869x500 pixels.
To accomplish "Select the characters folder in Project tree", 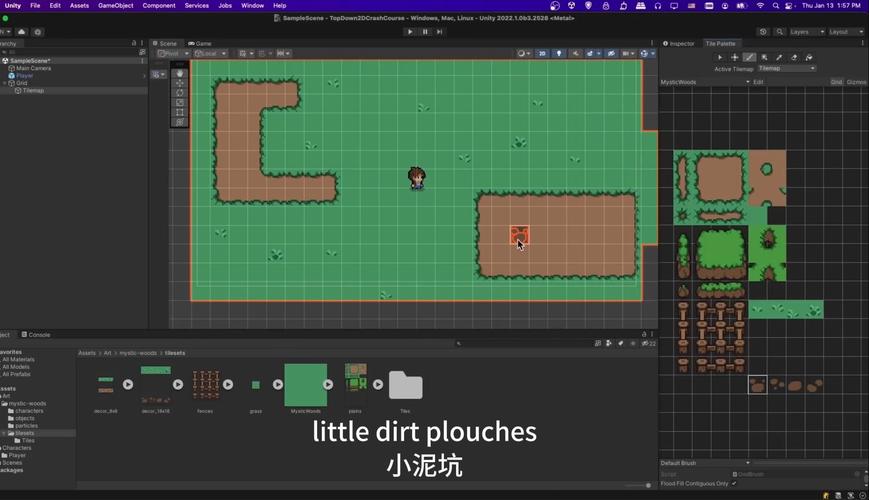I will 29,411.
